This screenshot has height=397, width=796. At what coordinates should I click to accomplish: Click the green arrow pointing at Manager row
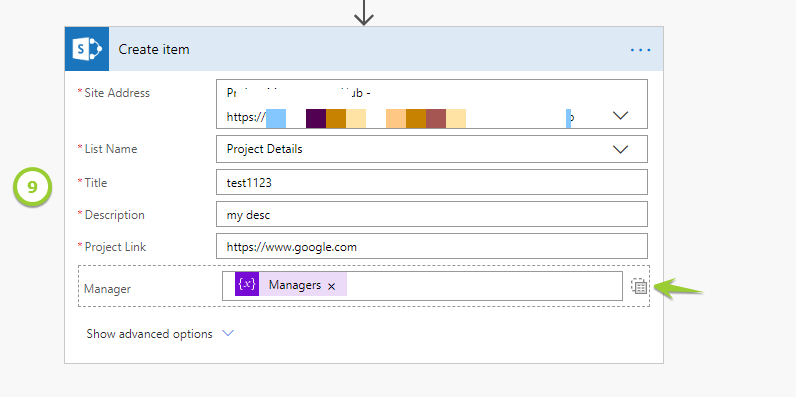[x=678, y=288]
